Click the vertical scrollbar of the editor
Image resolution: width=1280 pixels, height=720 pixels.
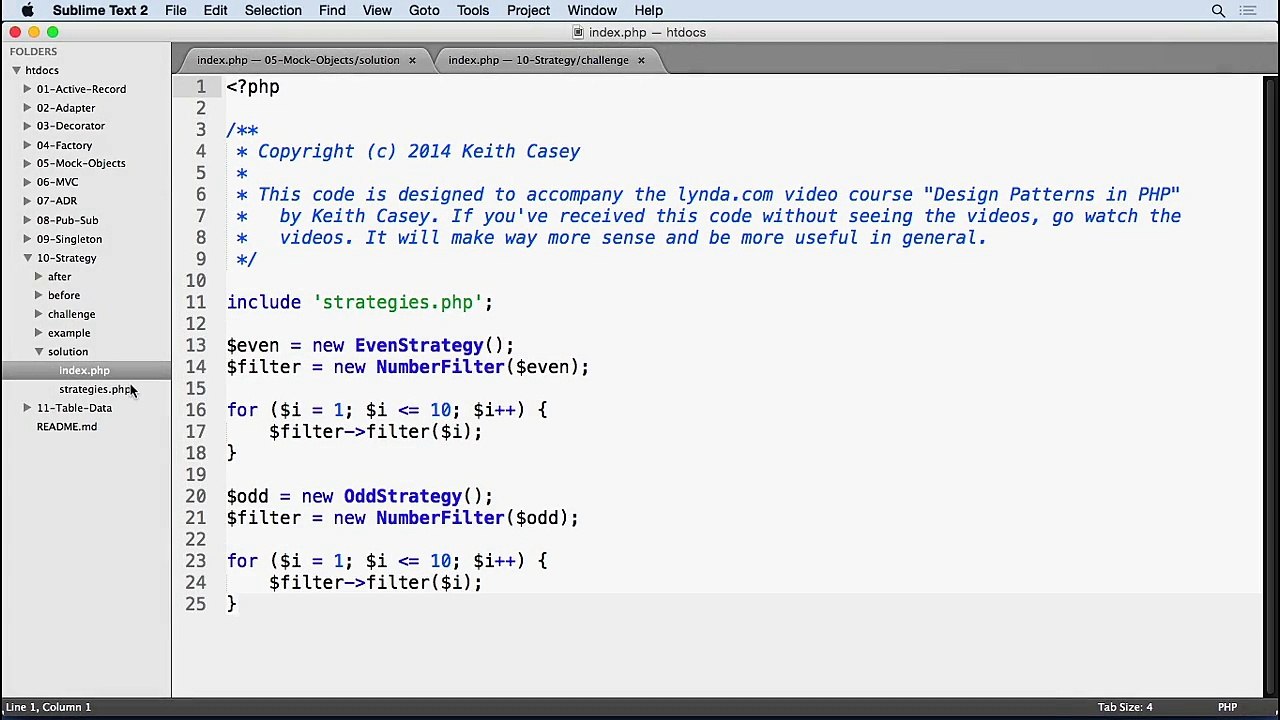[x=1271, y=384]
